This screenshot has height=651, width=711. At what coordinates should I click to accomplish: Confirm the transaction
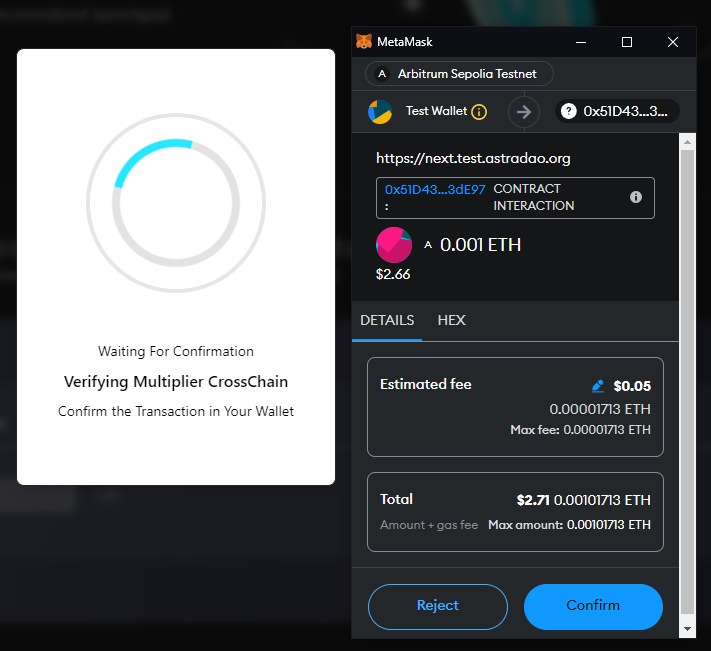point(593,607)
